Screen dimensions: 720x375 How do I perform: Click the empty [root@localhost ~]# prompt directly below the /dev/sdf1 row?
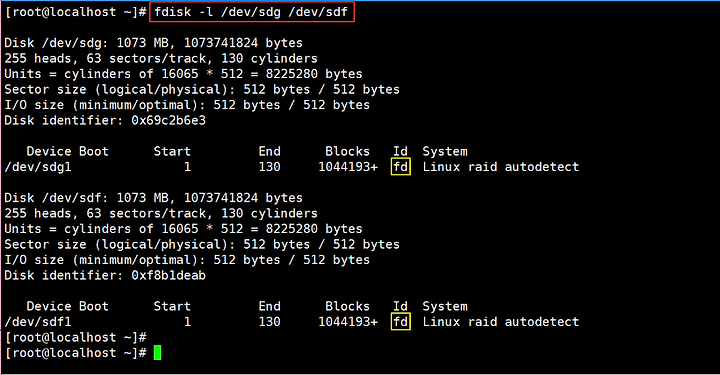coord(76,337)
